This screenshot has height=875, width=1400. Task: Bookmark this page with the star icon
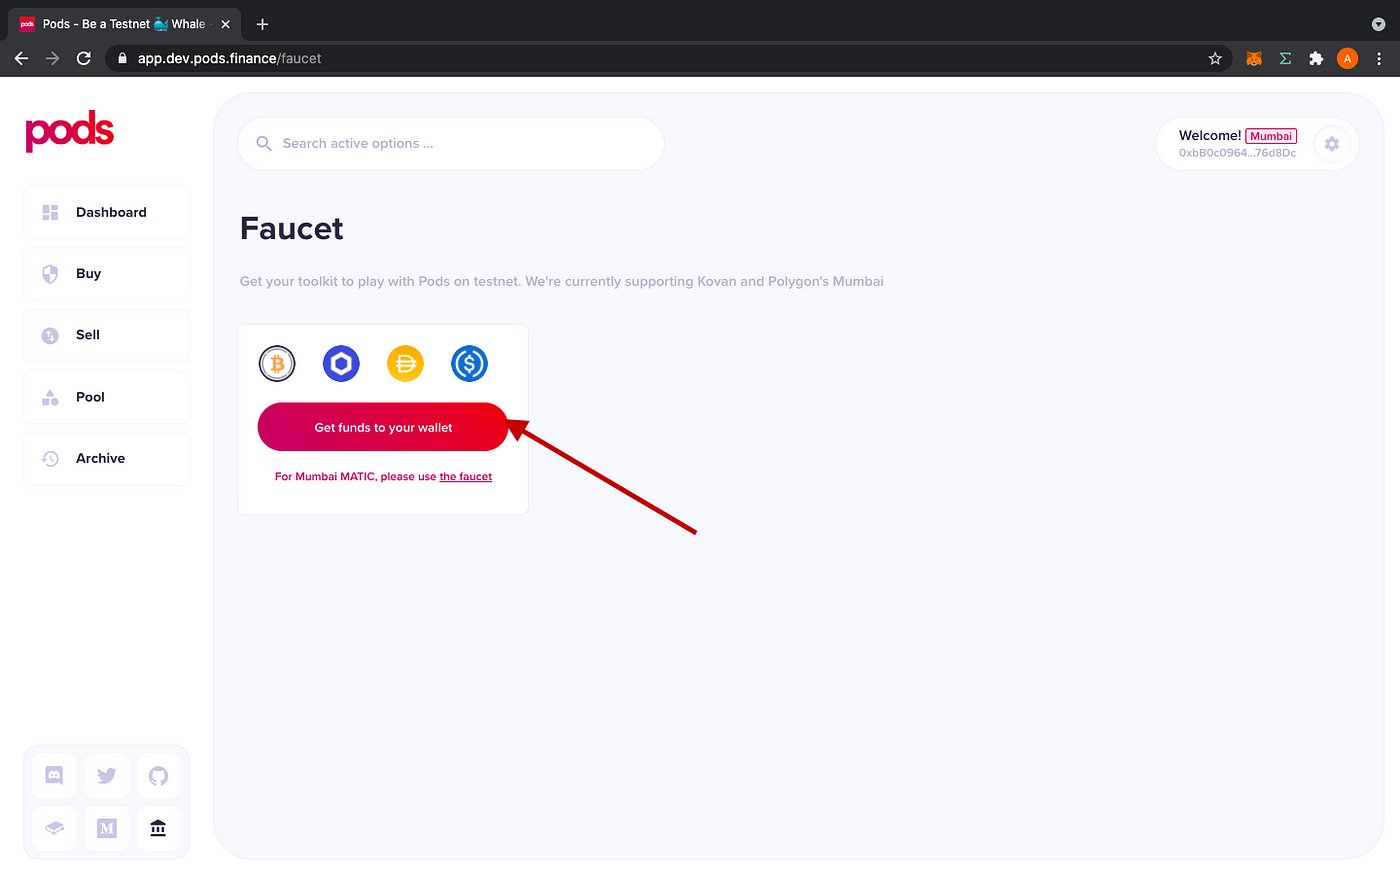point(1215,58)
